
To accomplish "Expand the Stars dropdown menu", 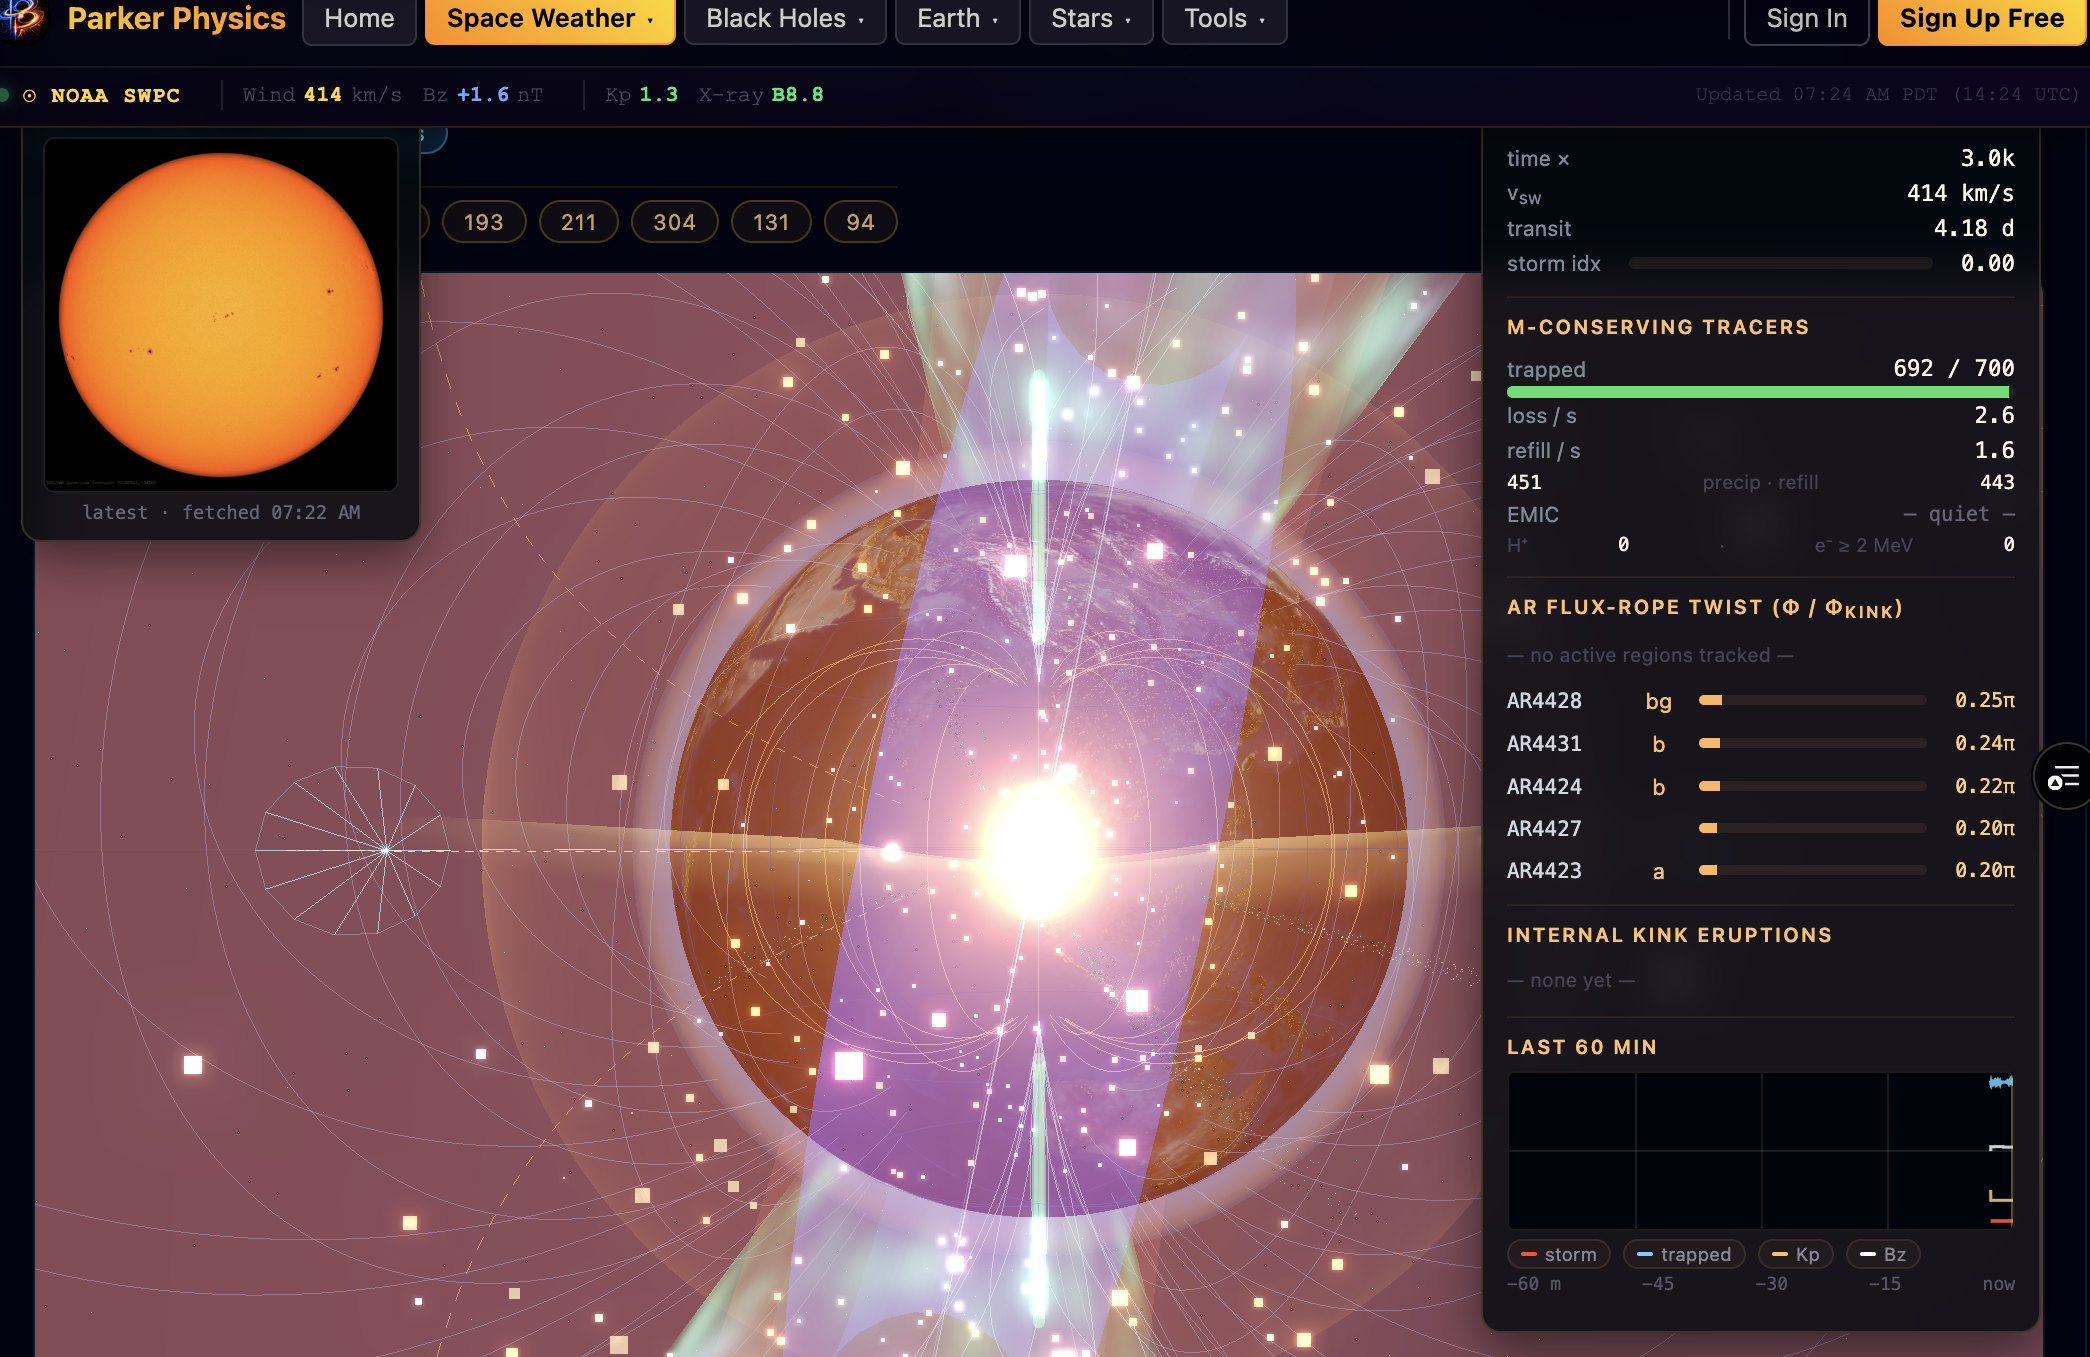I will tap(1091, 19).
